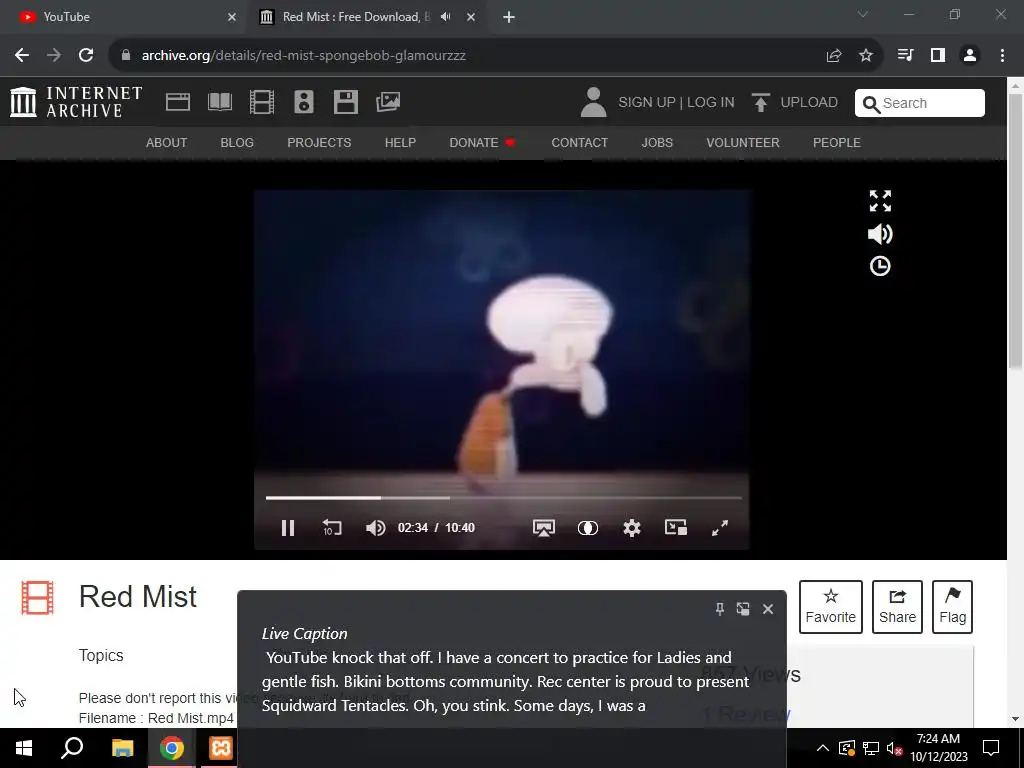The height and width of the screenshot is (768, 1024).
Task: Open the Windows notification center
Action: pyautogui.click(x=991, y=748)
